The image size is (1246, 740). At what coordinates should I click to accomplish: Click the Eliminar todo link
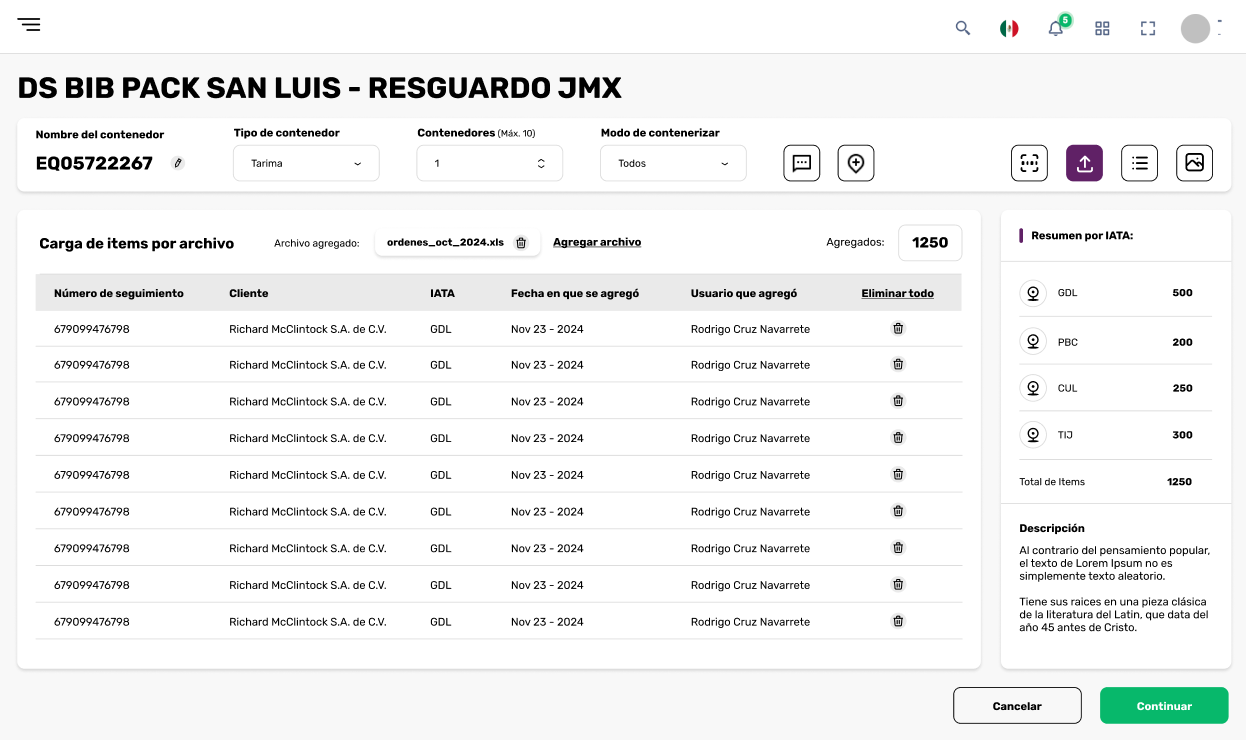[x=897, y=293]
